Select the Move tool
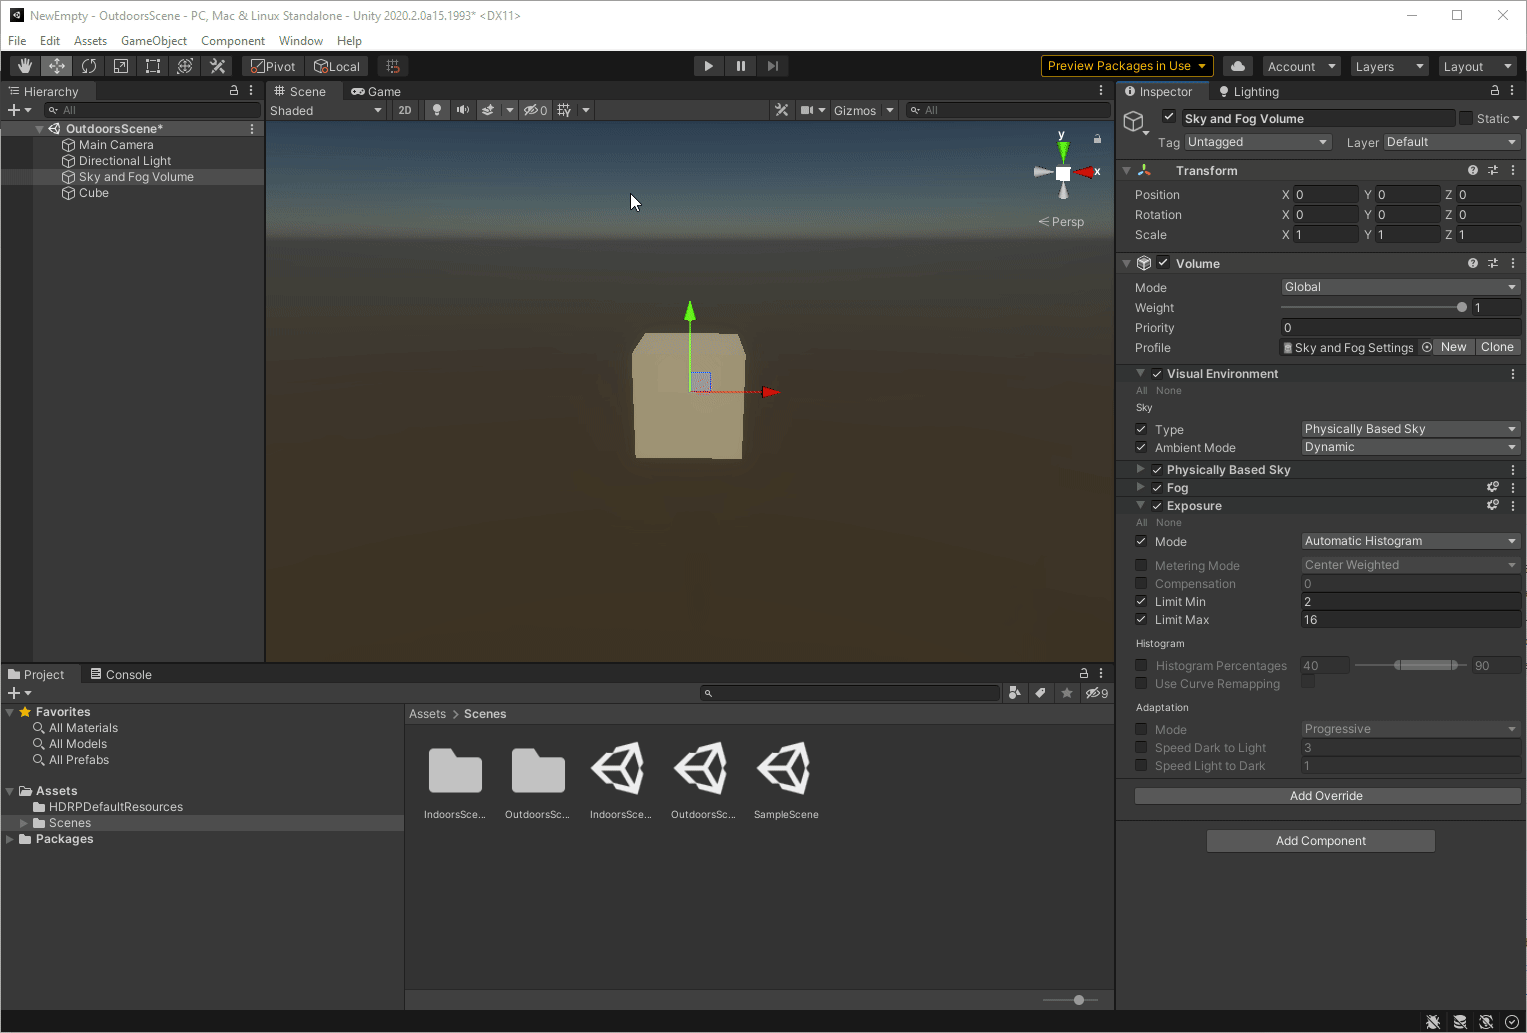1527x1033 pixels. tap(57, 66)
